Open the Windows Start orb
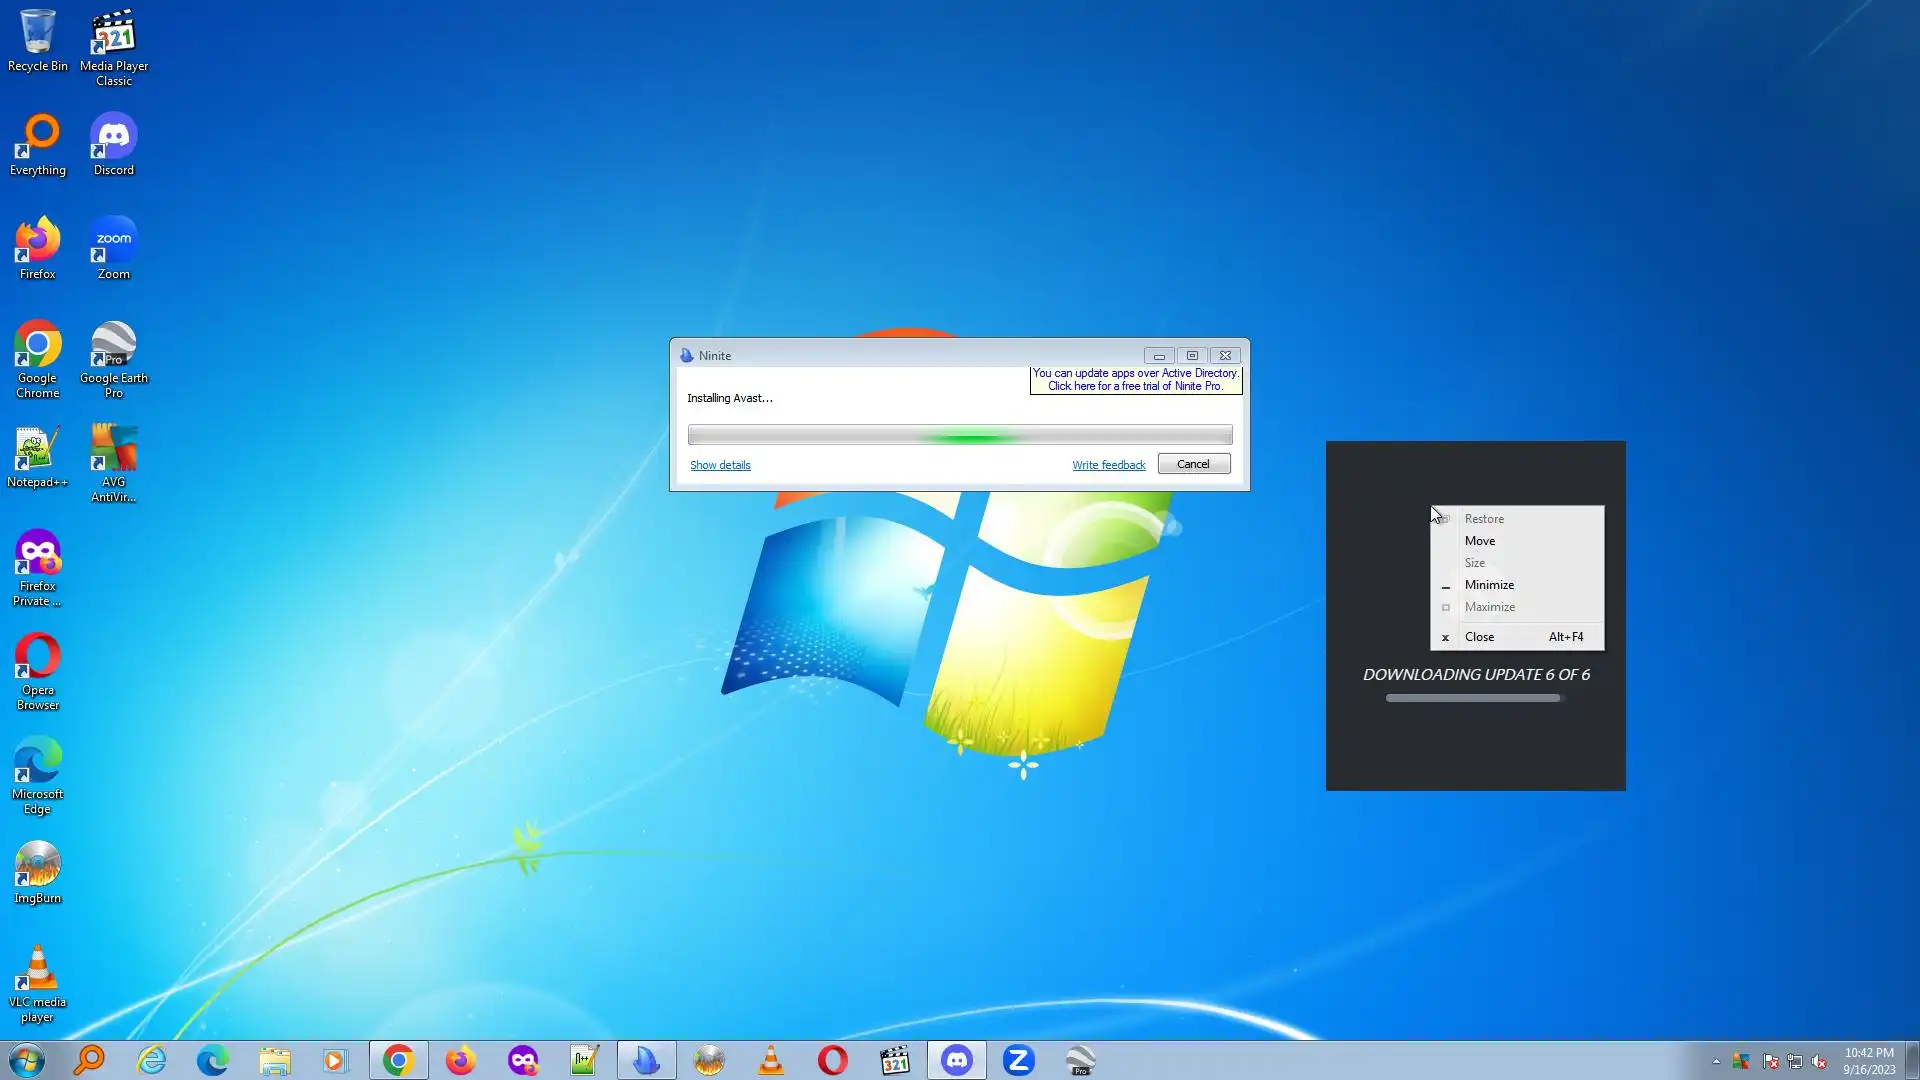Image resolution: width=1920 pixels, height=1080 pixels. click(27, 1060)
